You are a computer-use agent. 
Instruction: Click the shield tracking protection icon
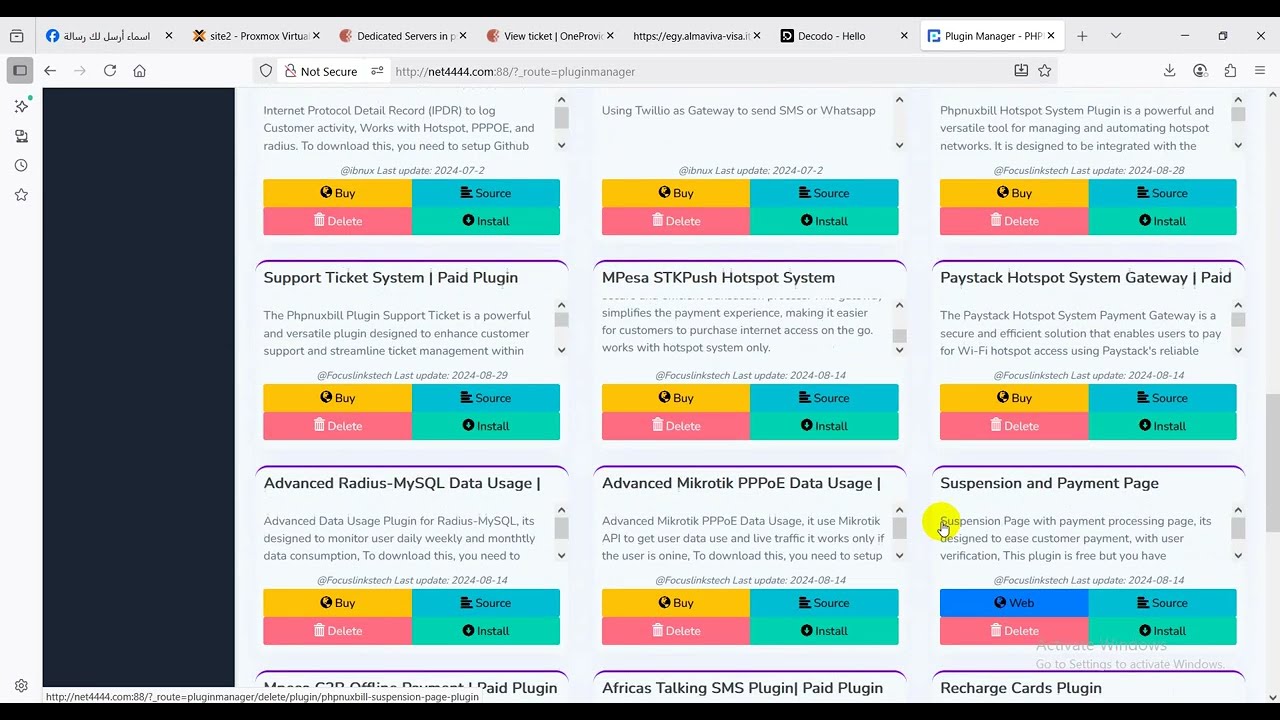click(x=266, y=71)
